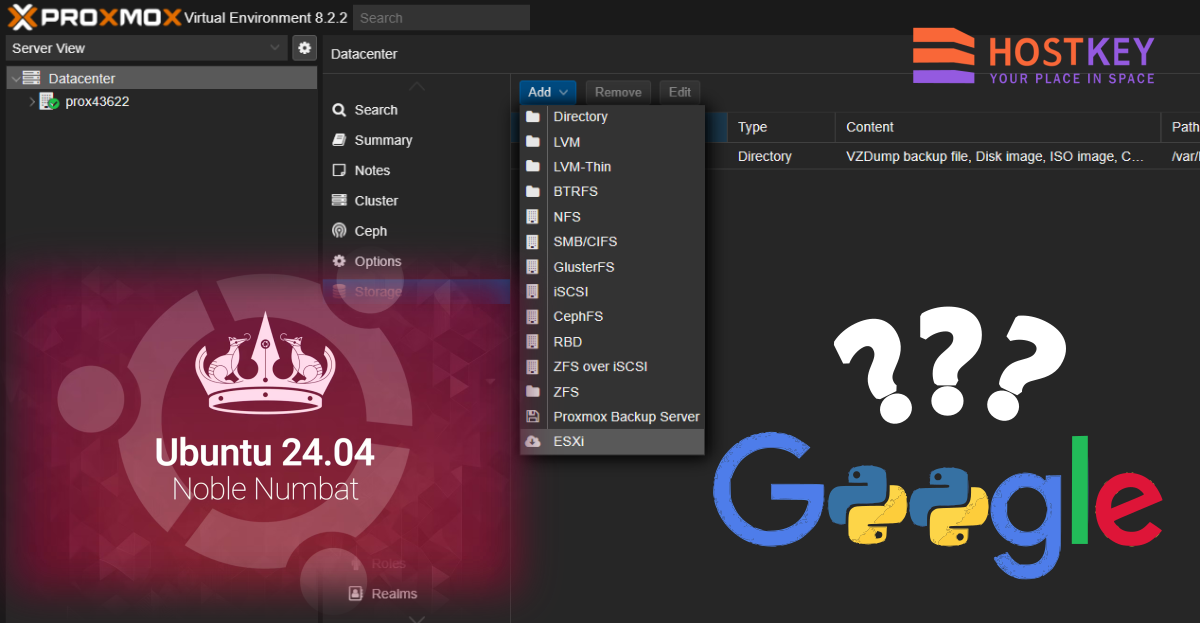Click the server icon beside Cluster
Screen dimensions: 1200x623
(339, 200)
